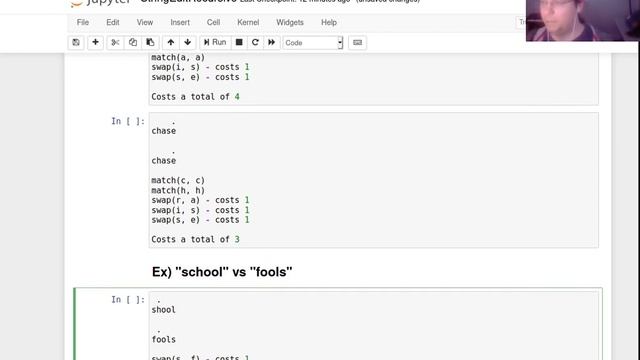Open the Cell menu
The width and height of the screenshot is (640, 360).
pyautogui.click(x=213, y=22)
